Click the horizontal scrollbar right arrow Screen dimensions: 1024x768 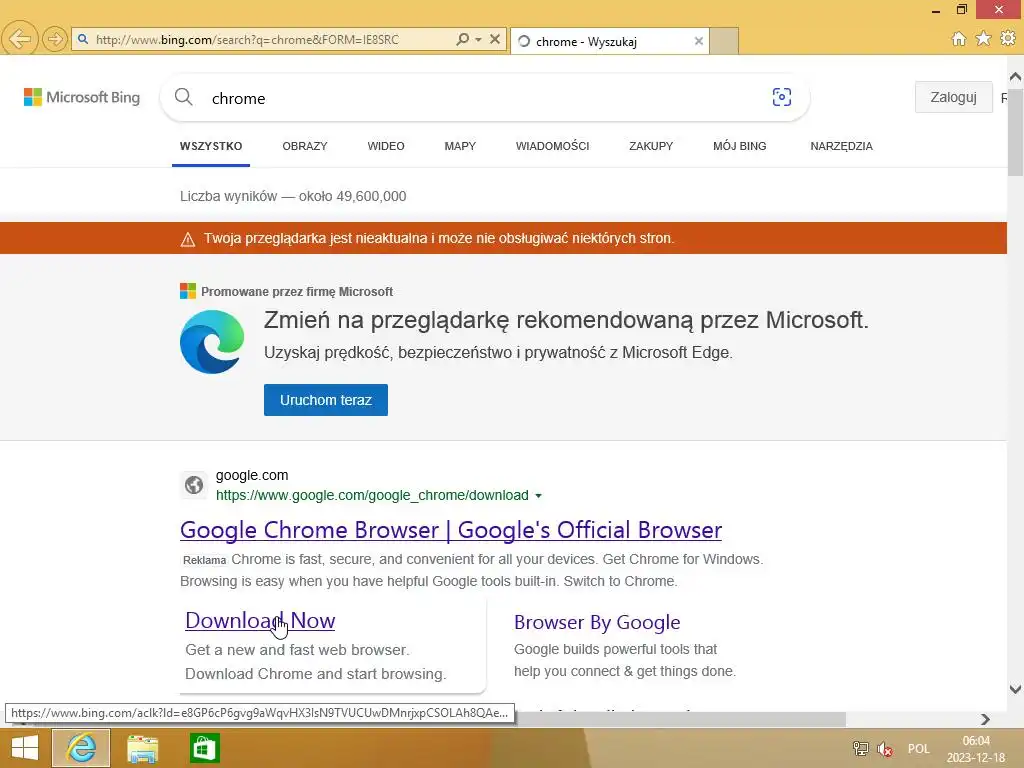[985, 719]
